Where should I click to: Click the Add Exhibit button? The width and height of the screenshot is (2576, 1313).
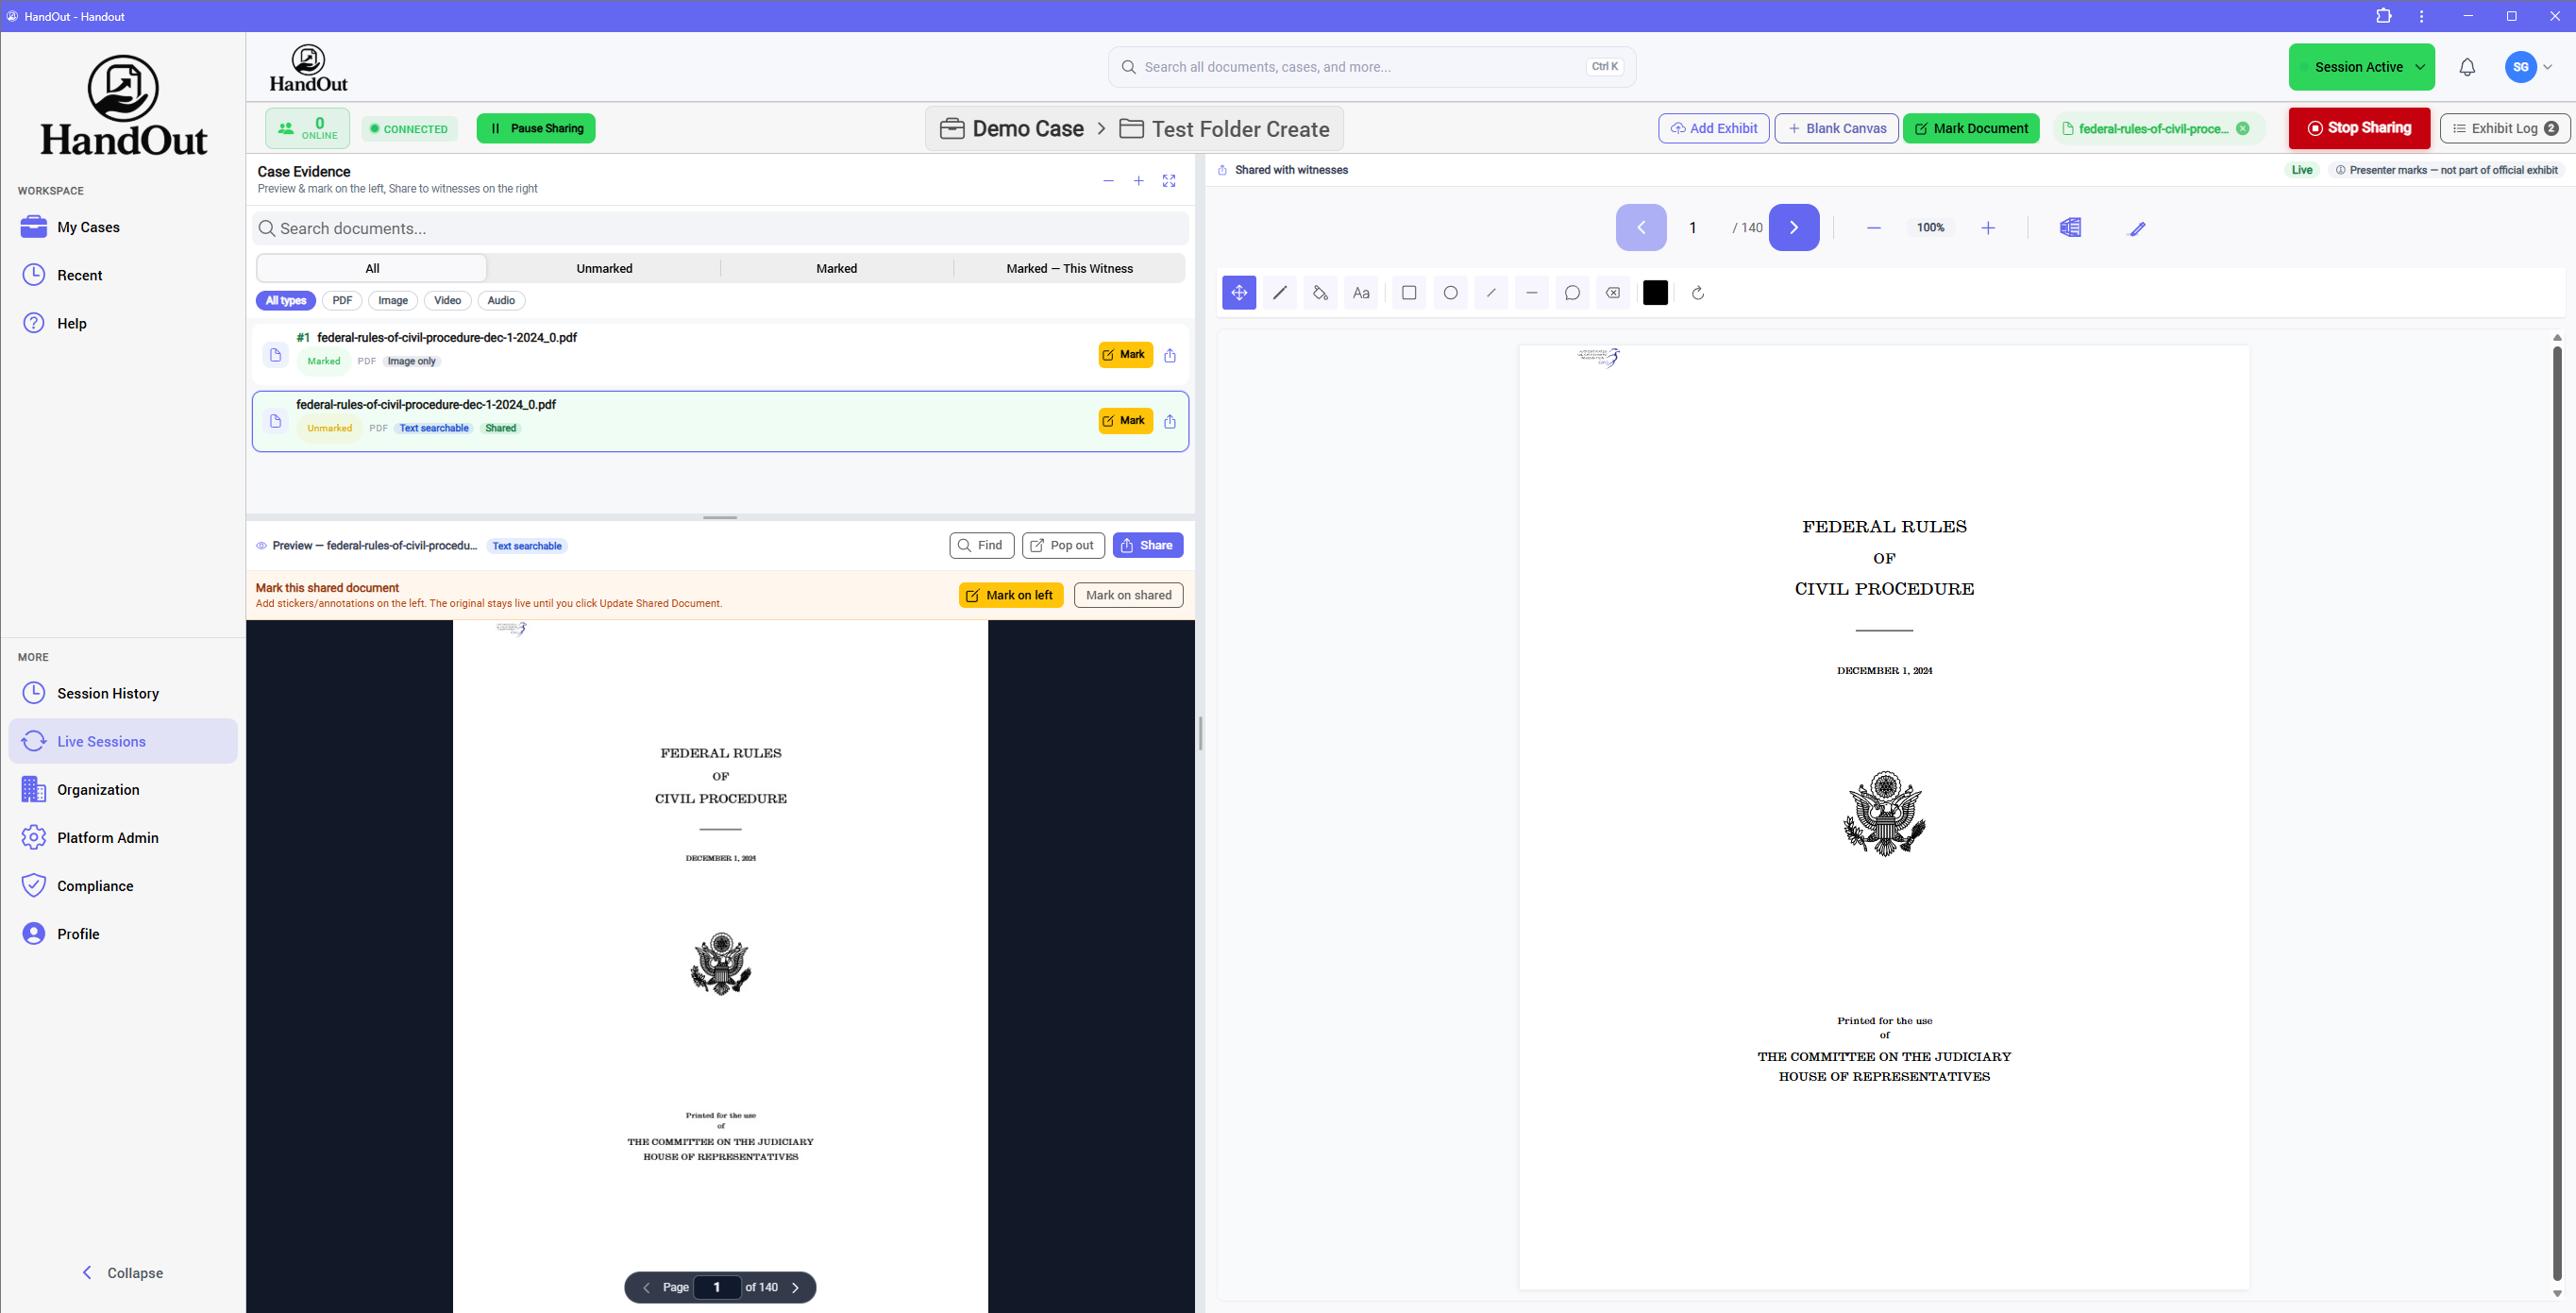(1714, 128)
